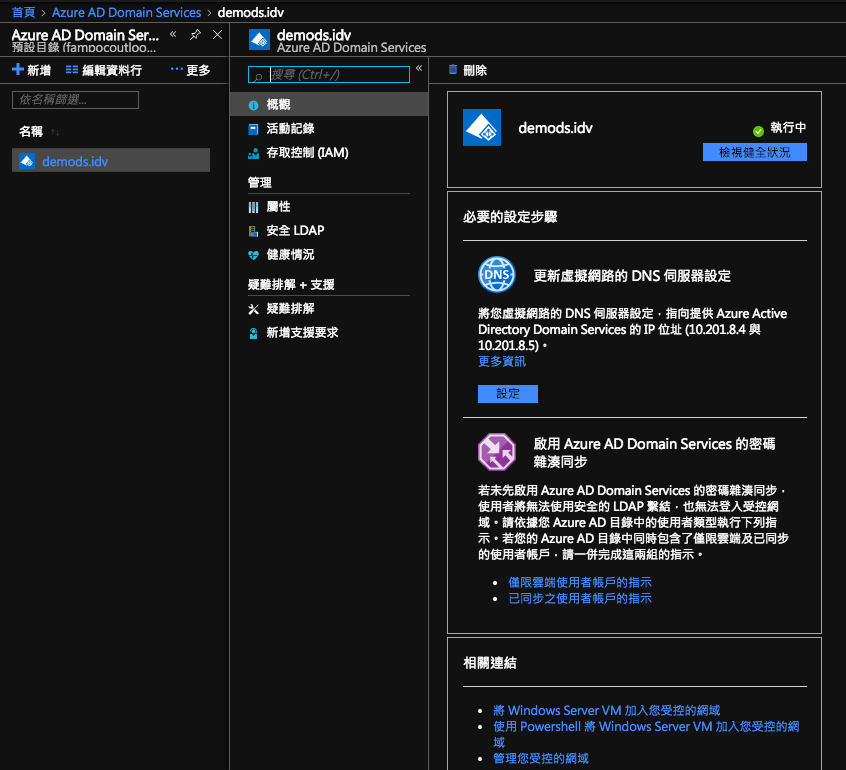Click the 安全 LDAP server icon
Screen dimensions: 846x770
point(254,231)
